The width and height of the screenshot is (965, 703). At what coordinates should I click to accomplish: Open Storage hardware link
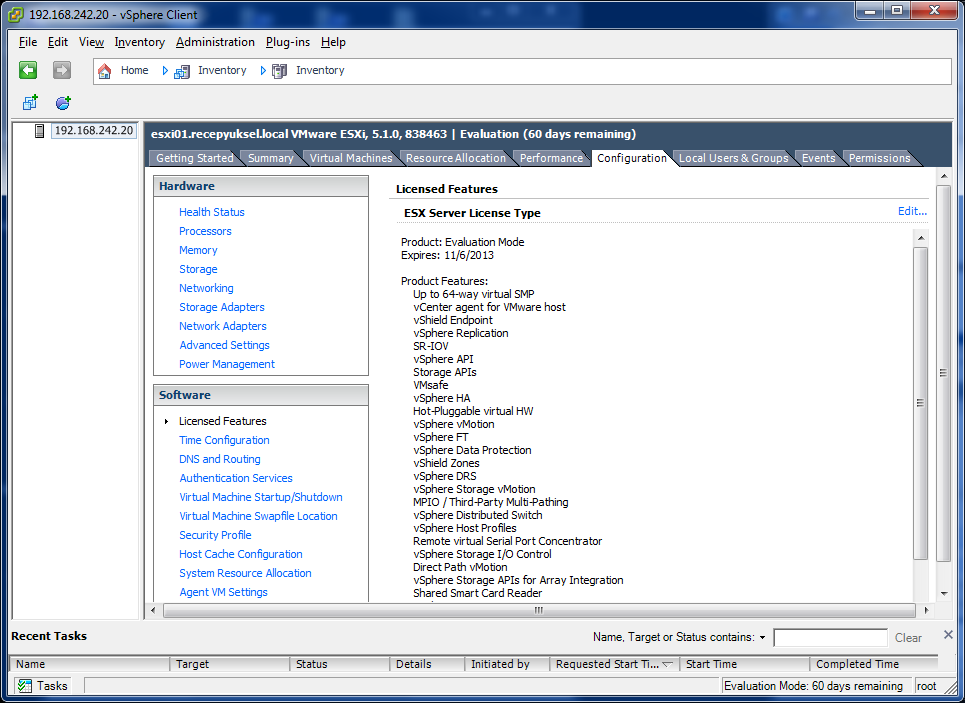tap(198, 269)
